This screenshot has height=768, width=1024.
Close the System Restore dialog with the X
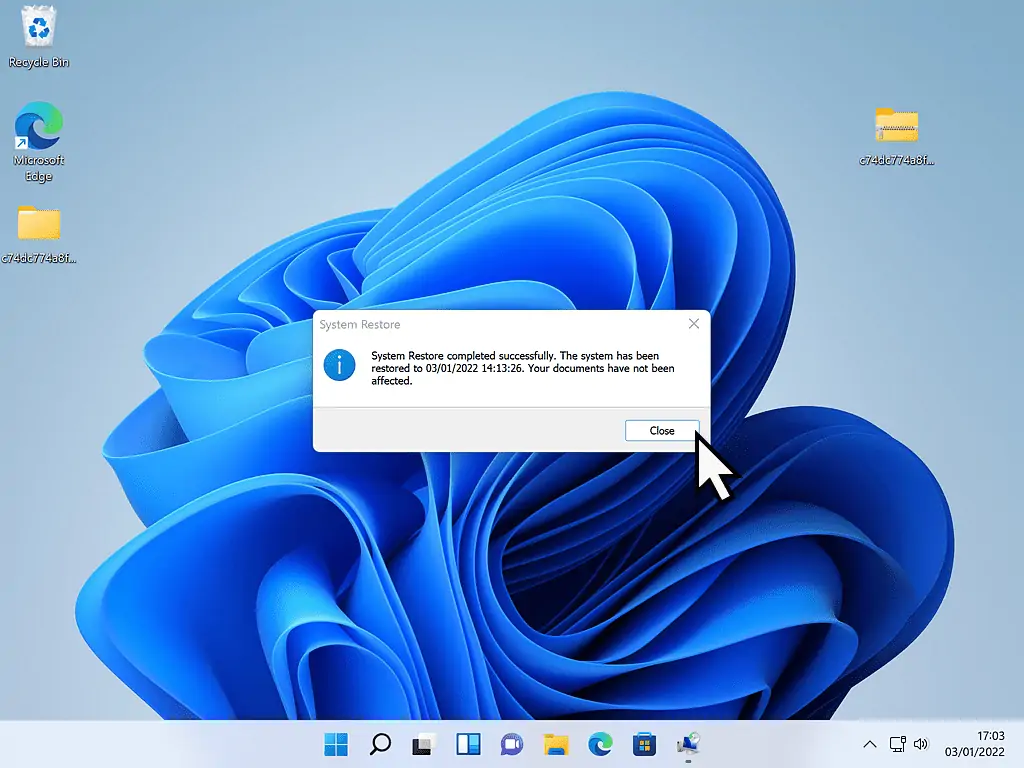694,323
